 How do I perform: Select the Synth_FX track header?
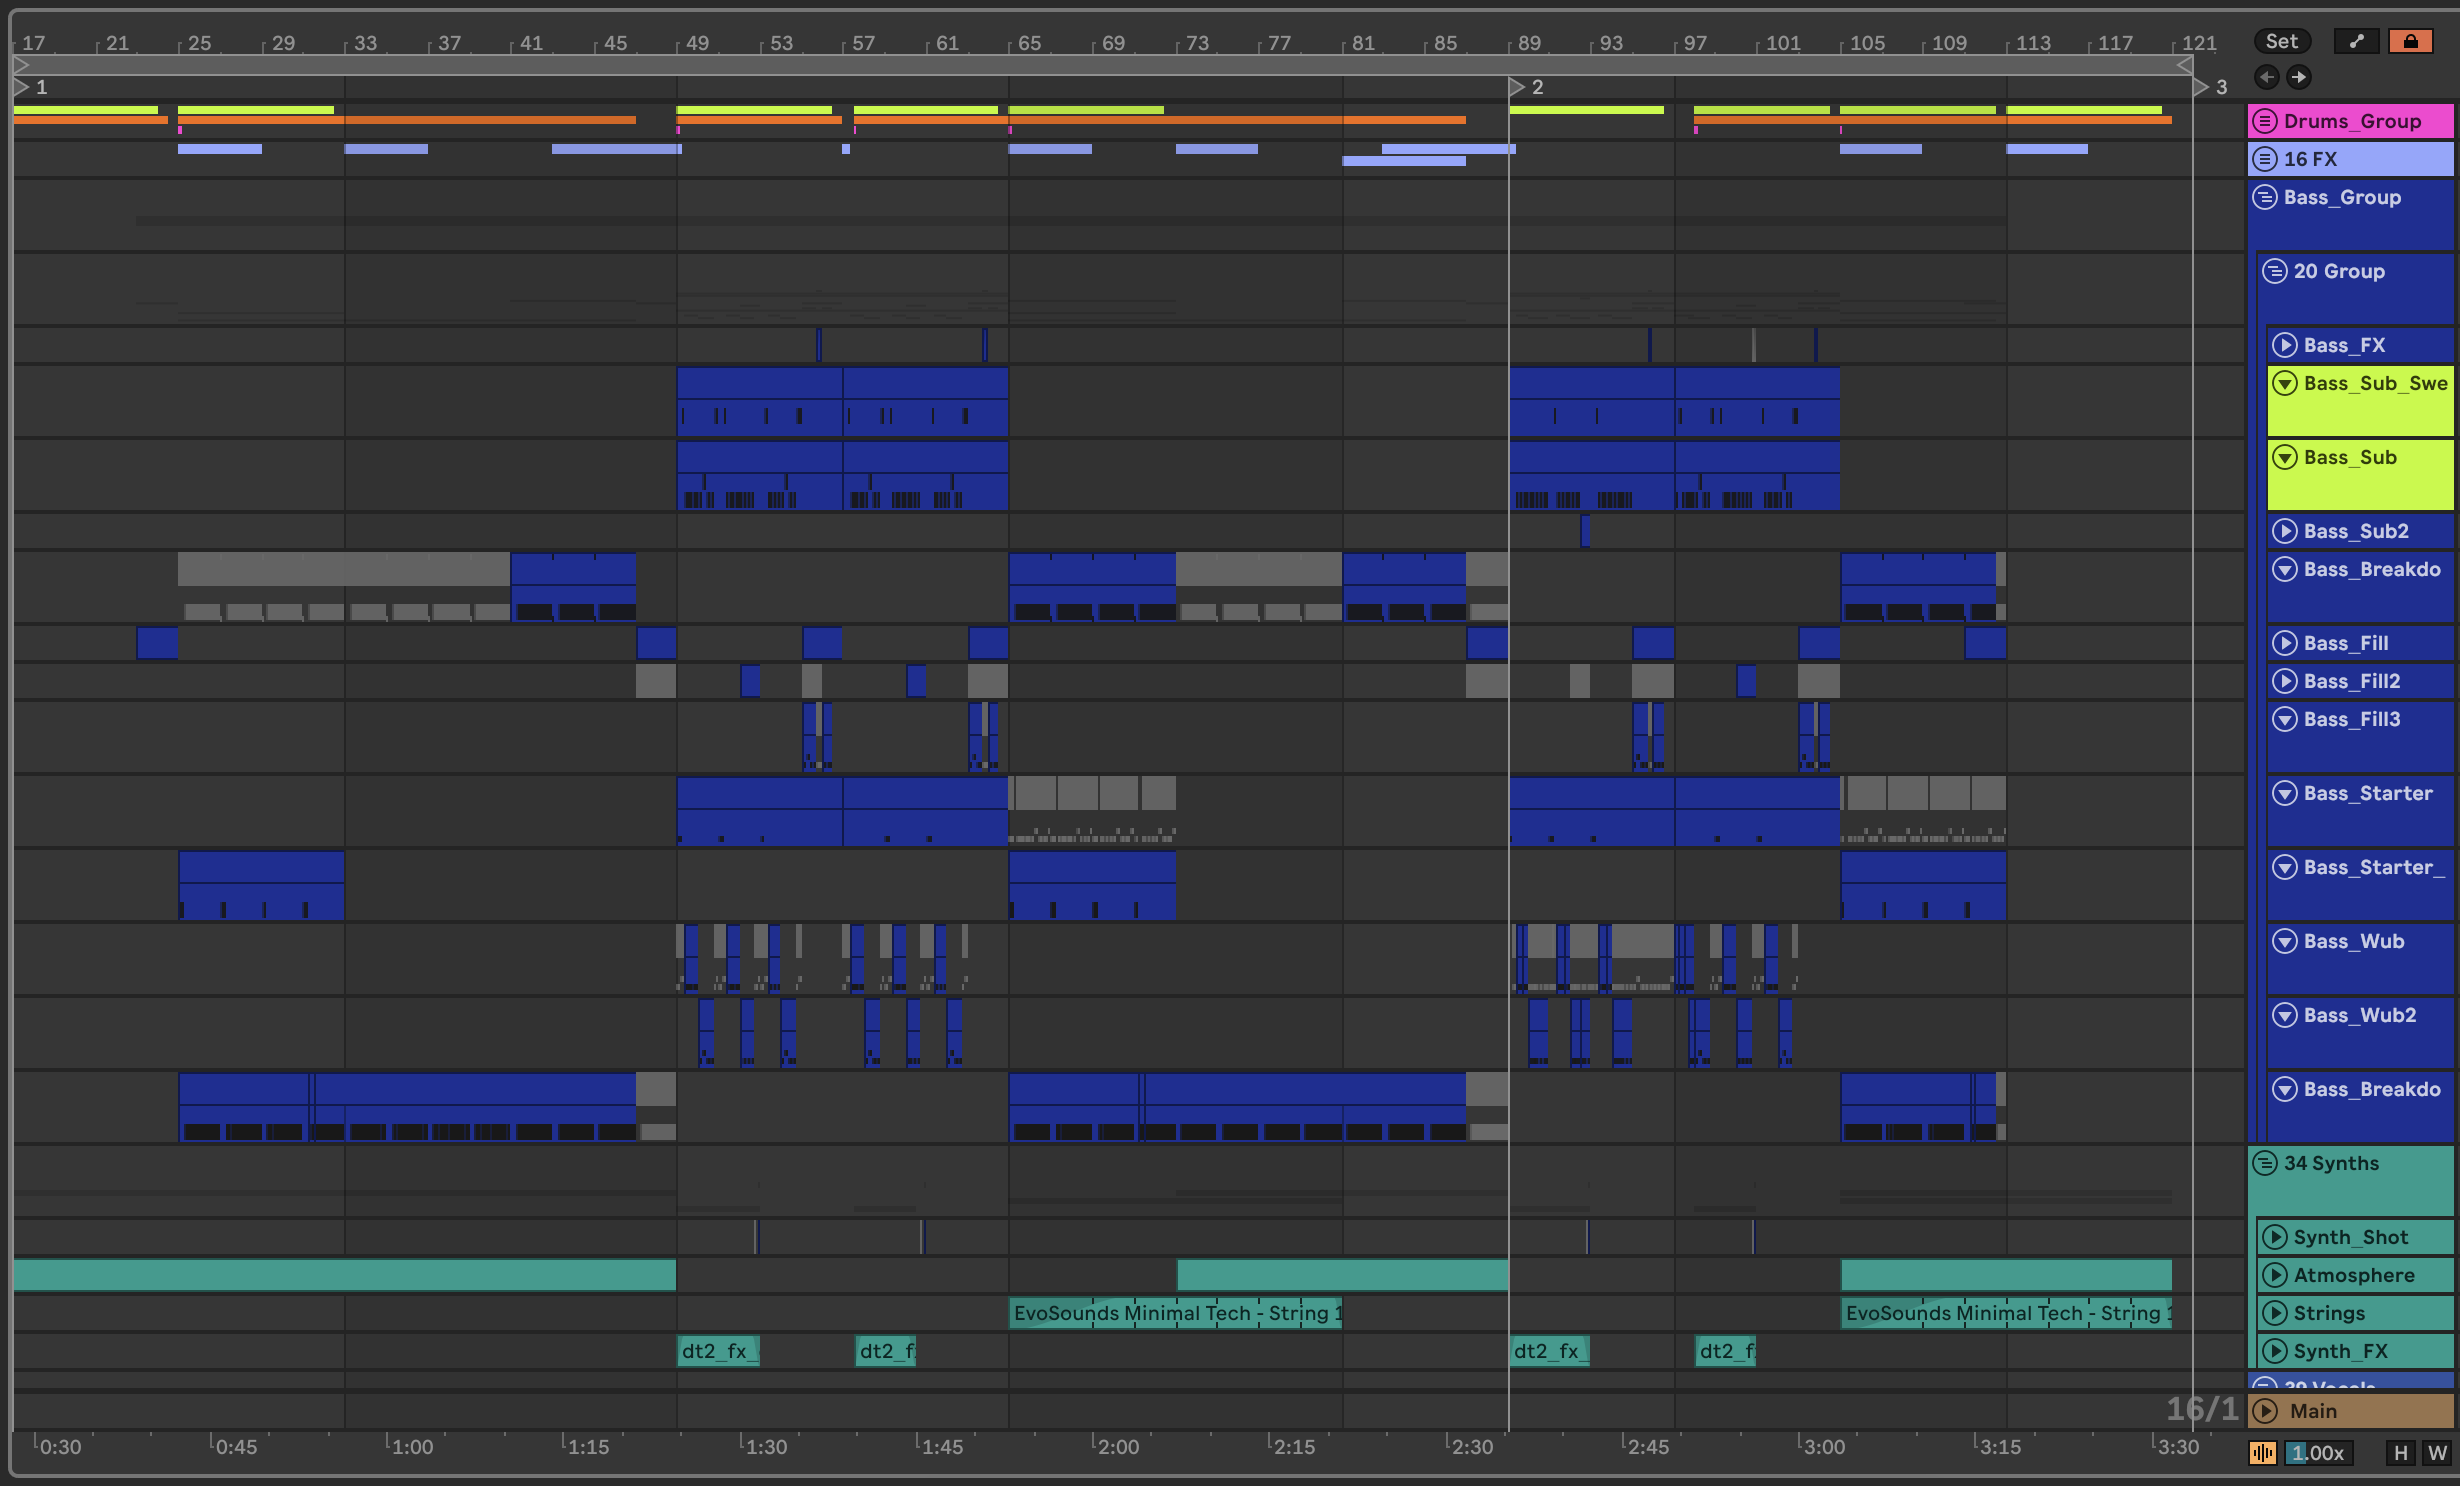pyautogui.click(x=2360, y=1351)
